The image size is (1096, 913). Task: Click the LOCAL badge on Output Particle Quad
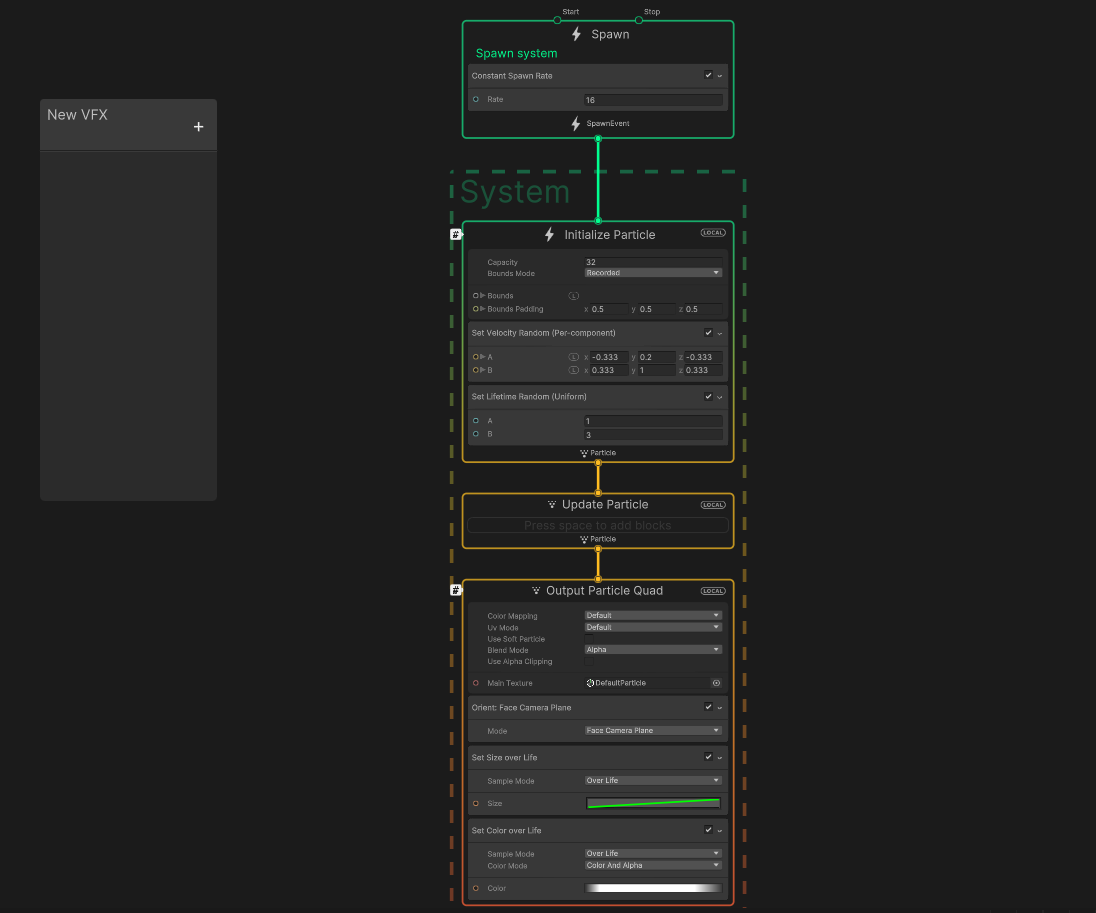[712, 590]
